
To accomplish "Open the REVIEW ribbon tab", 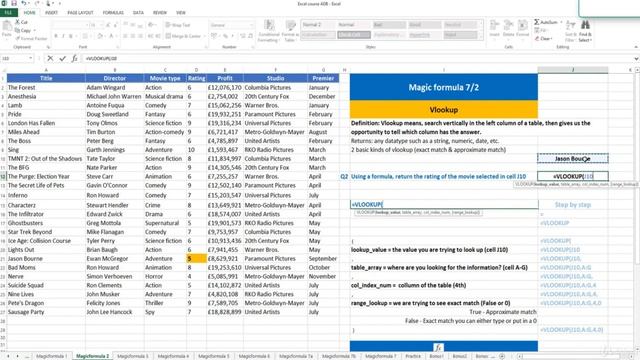I will [160, 13].
